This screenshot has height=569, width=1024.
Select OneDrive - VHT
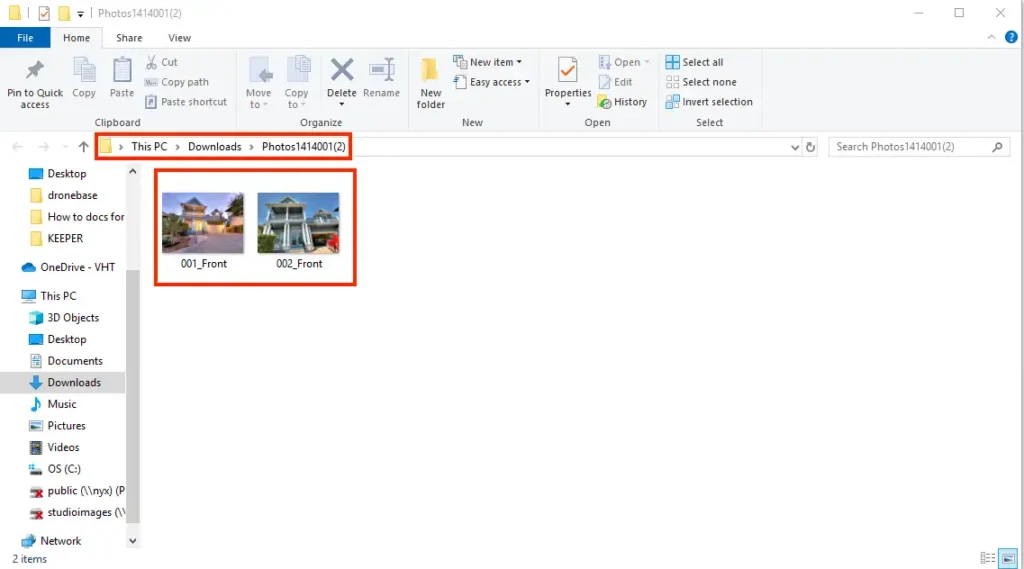coord(69,267)
